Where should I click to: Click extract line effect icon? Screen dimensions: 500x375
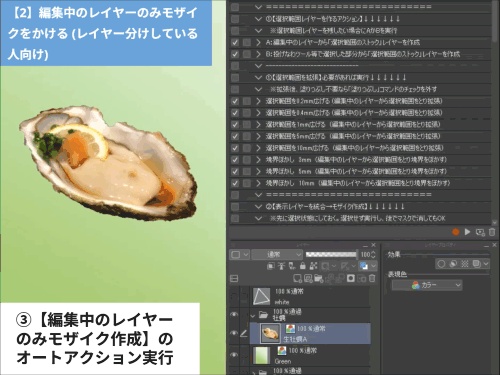[x=453, y=264]
